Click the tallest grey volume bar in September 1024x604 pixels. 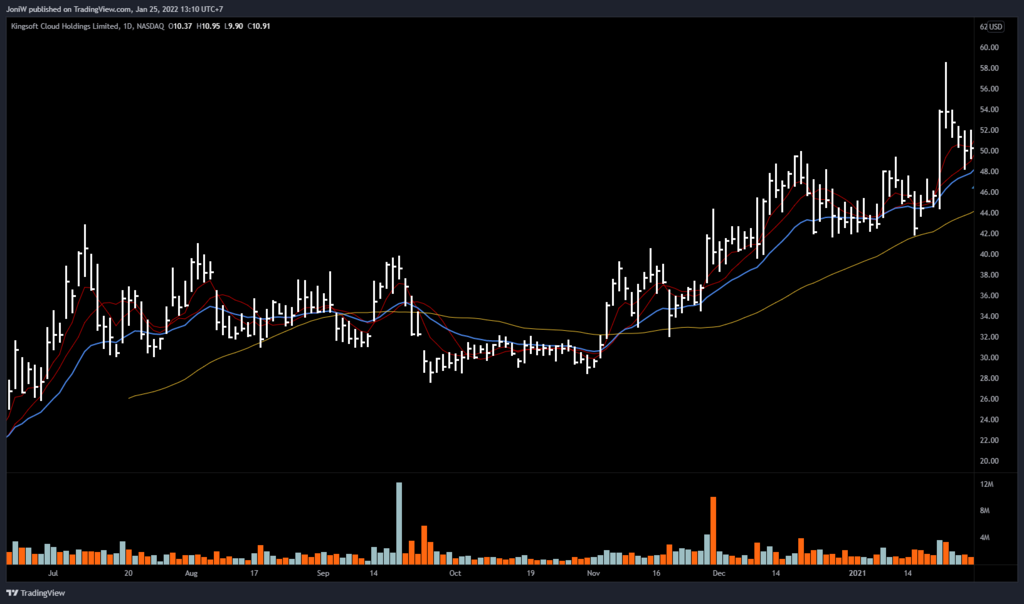click(x=399, y=522)
